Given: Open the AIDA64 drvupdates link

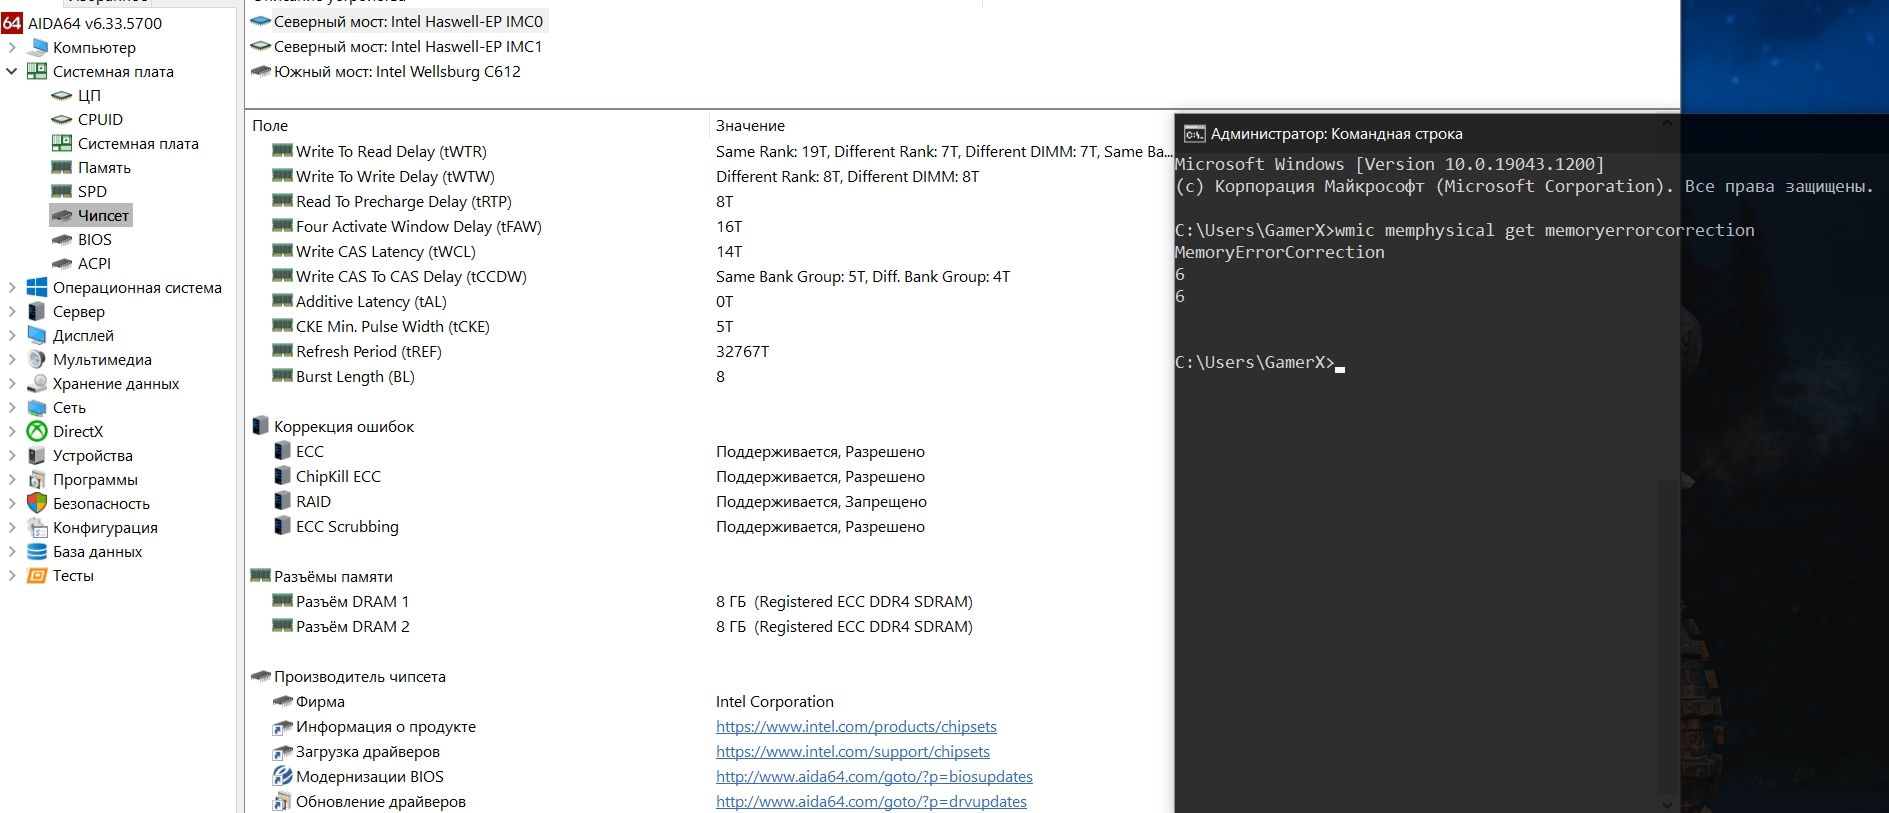Looking at the screenshot, I should coord(871,802).
